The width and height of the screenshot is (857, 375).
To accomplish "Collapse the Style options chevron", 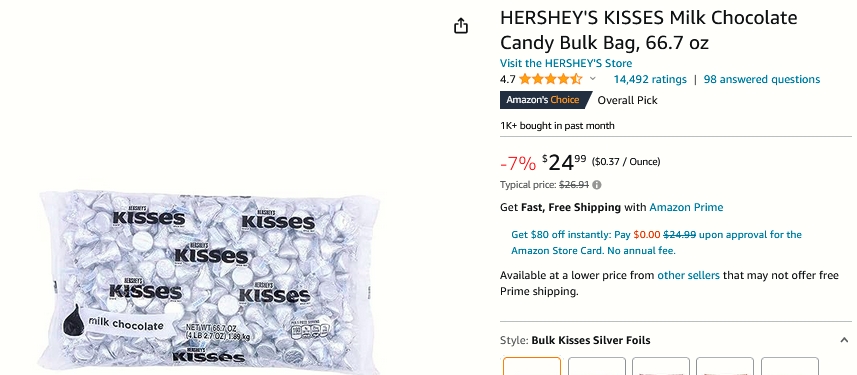I will pyautogui.click(x=844, y=340).
